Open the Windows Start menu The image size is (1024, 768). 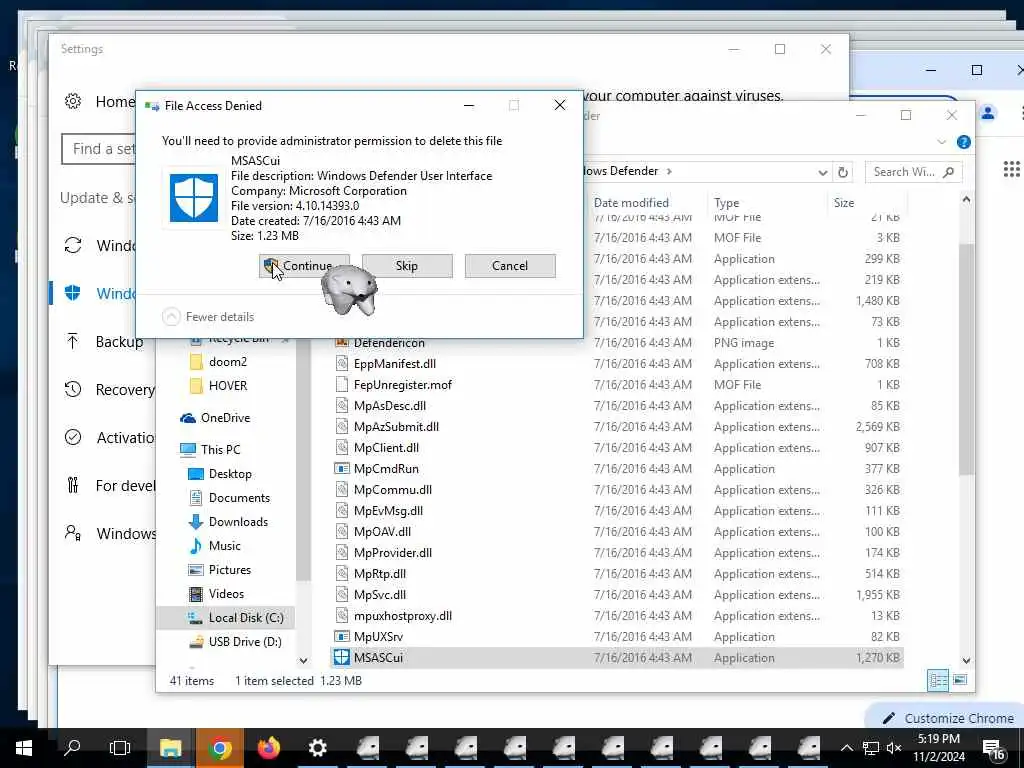coord(24,748)
